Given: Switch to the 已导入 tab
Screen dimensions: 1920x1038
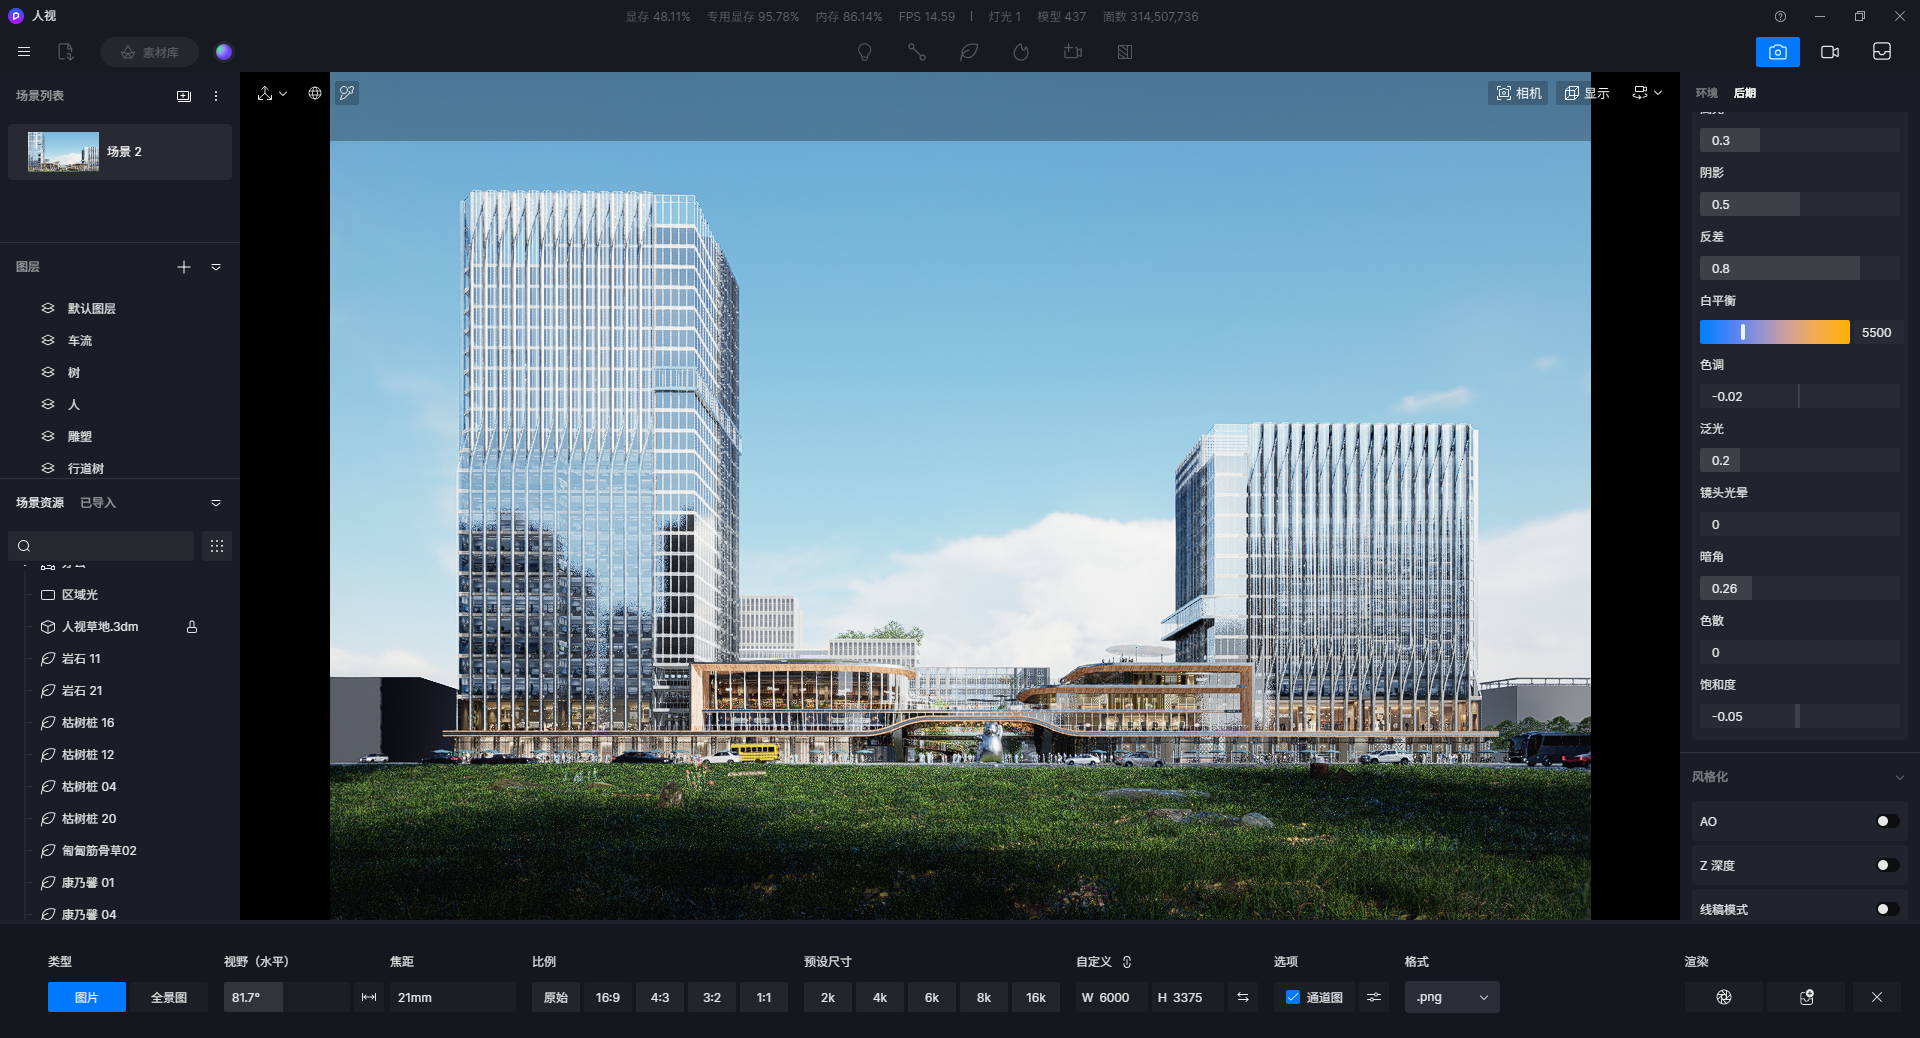Looking at the screenshot, I should [98, 503].
